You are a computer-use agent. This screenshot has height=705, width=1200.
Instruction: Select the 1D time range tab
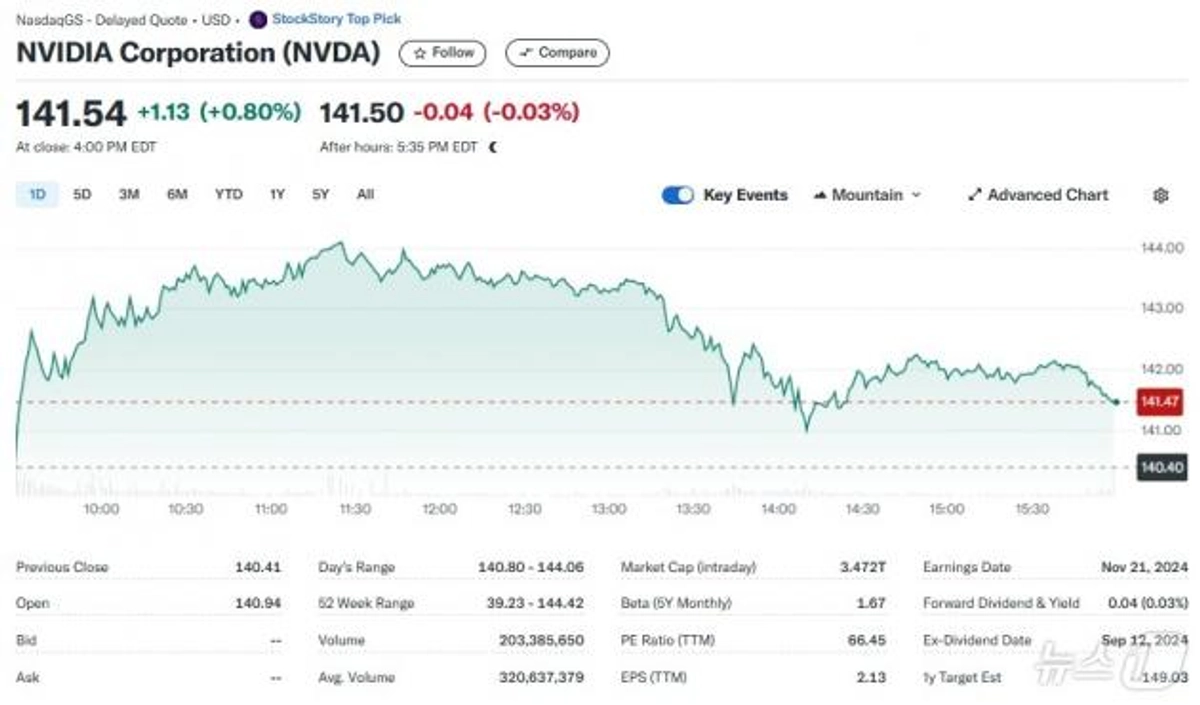pyautogui.click(x=37, y=195)
